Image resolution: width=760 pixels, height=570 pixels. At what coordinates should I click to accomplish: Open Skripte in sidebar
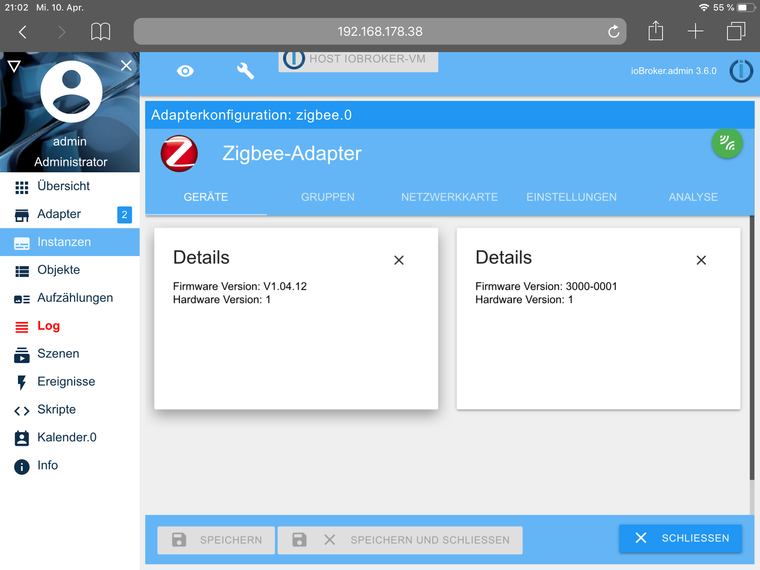click(x=70, y=410)
